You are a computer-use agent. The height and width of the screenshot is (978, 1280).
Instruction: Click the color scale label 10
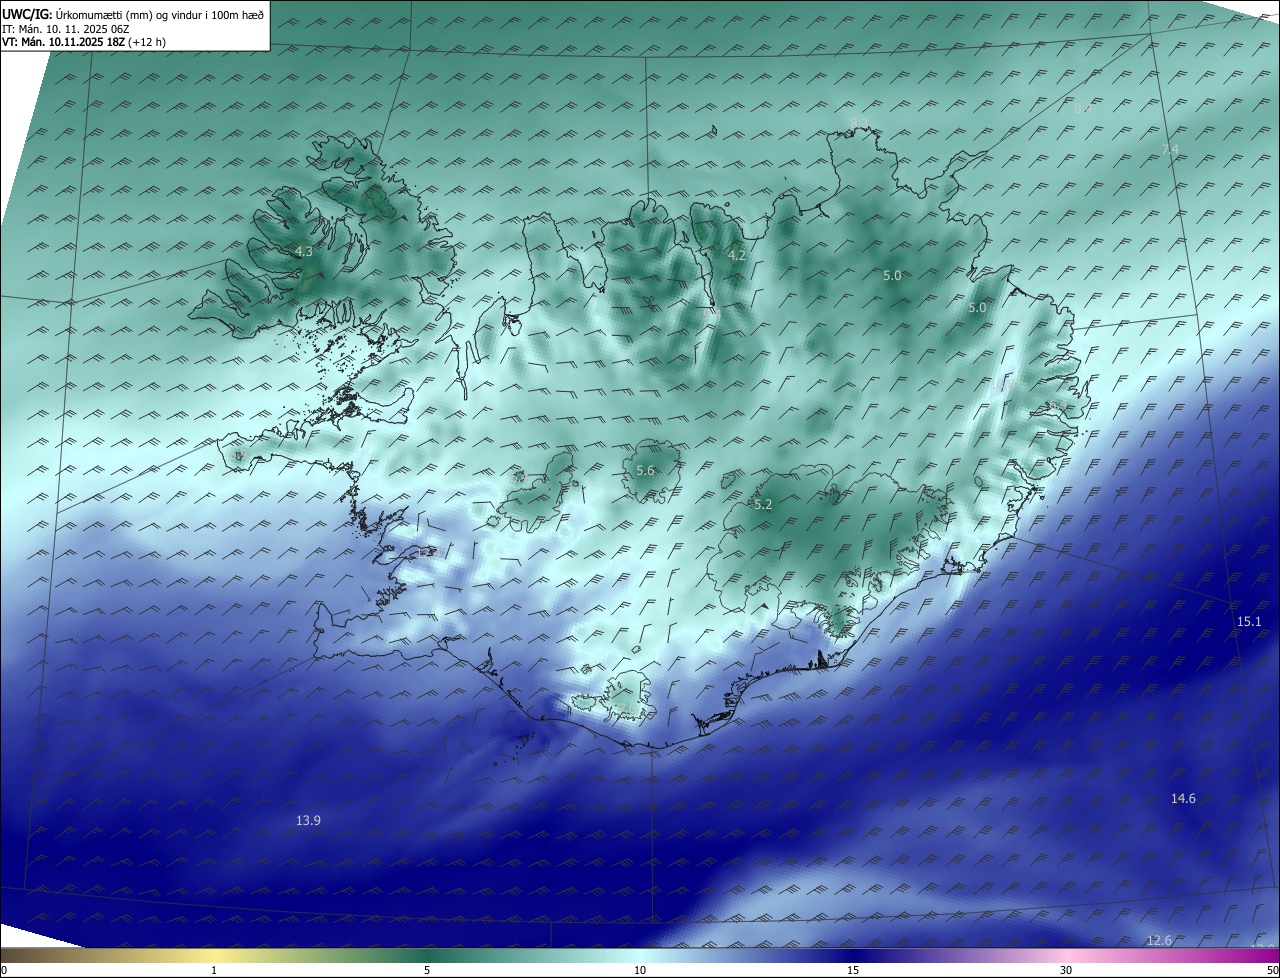pos(640,970)
